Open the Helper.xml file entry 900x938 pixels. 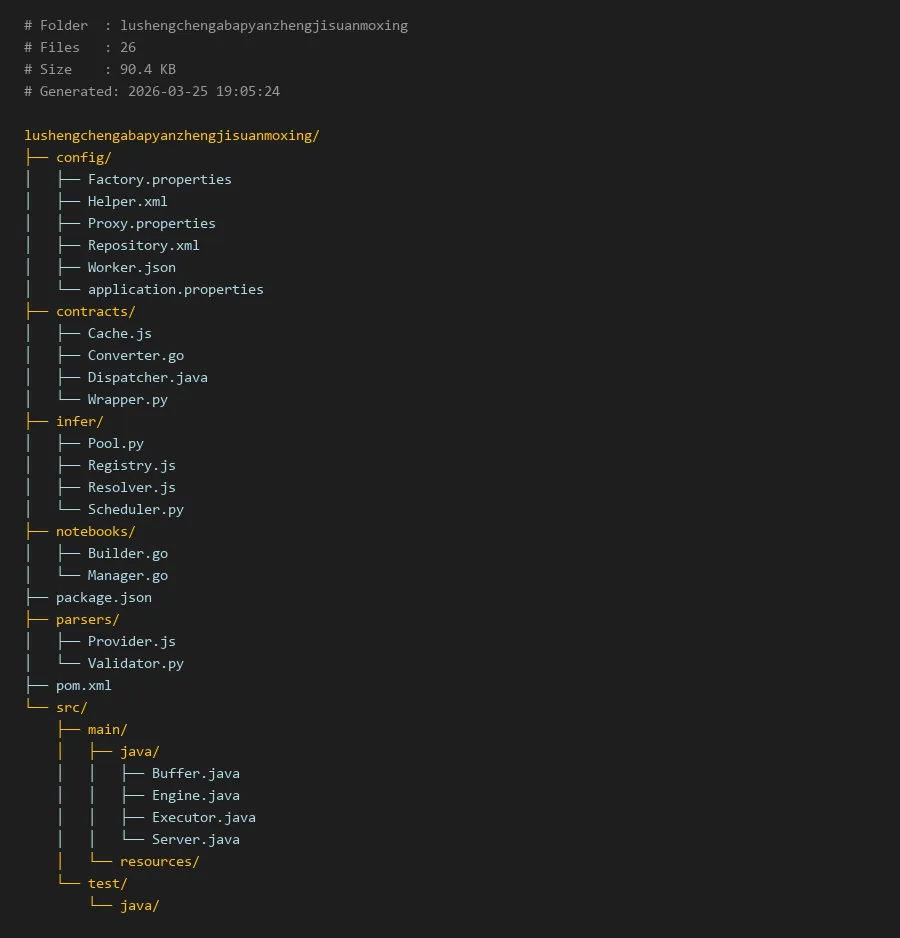(127, 201)
